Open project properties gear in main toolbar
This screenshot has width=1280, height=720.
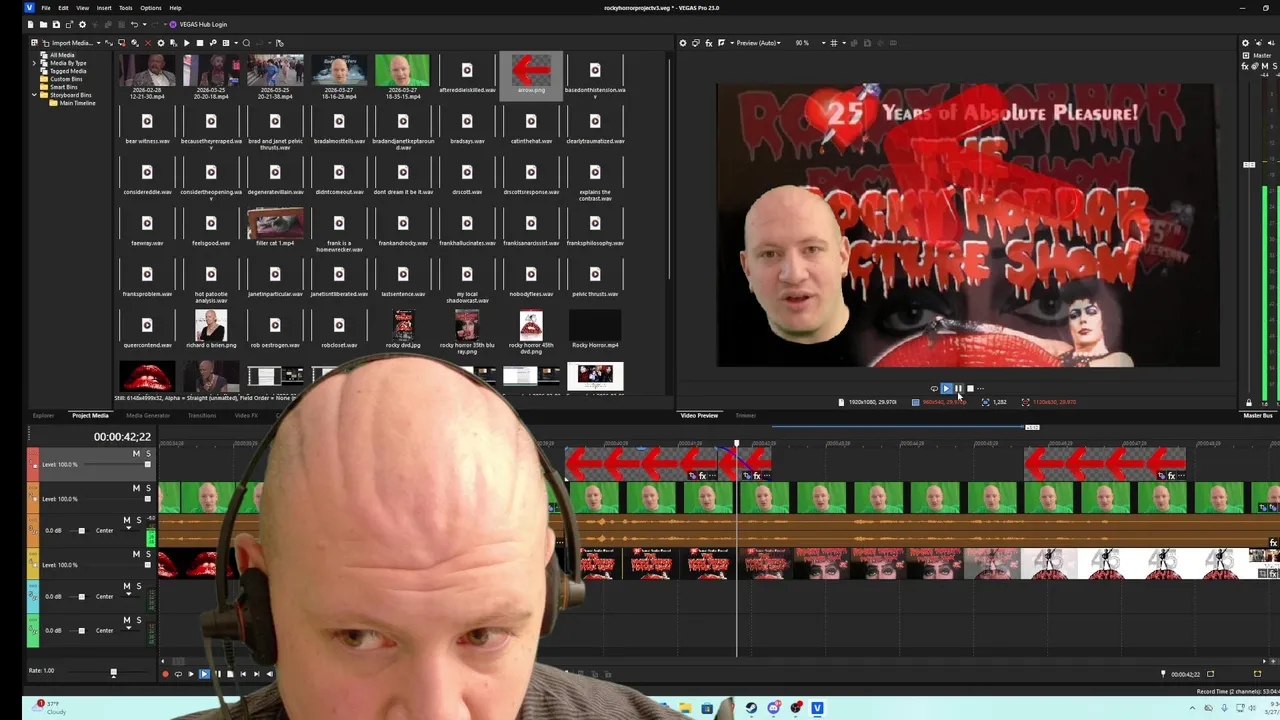[x=82, y=24]
